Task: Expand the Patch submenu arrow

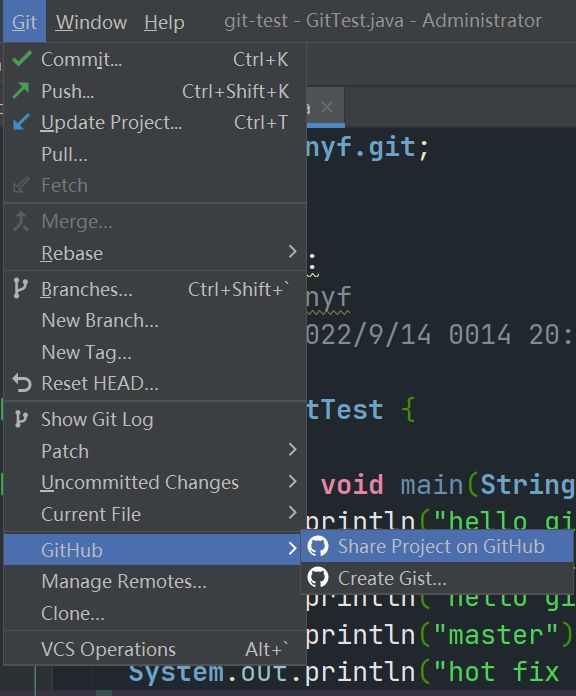Action: click(292, 450)
